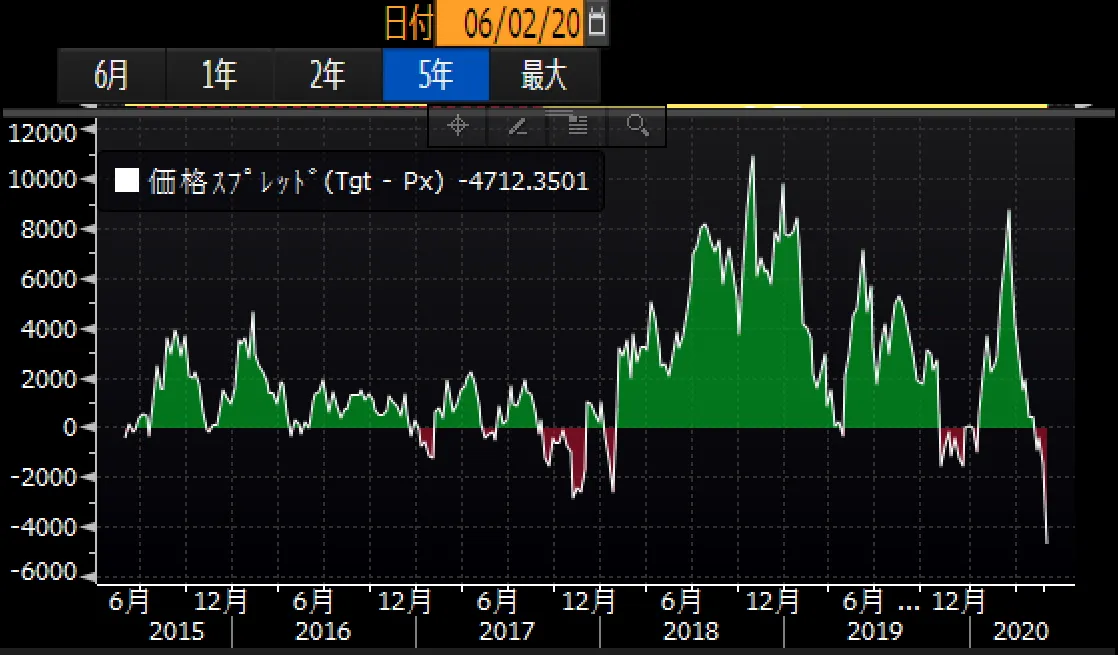This screenshot has height=655, width=1118.
Task: Select the 6月 time range button
Action: (113, 75)
